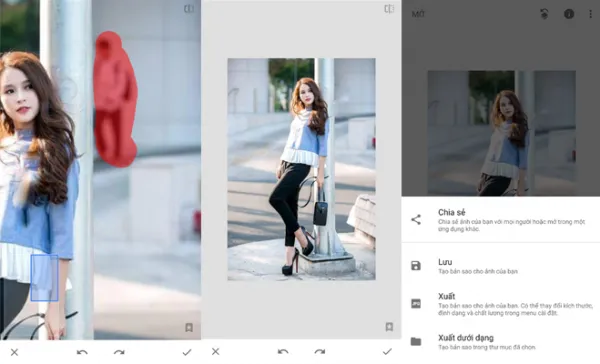Image resolution: width=600 pixels, height=364 pixels.
Task: Tap the dimmed photo preview in third screen
Action: click(502, 133)
